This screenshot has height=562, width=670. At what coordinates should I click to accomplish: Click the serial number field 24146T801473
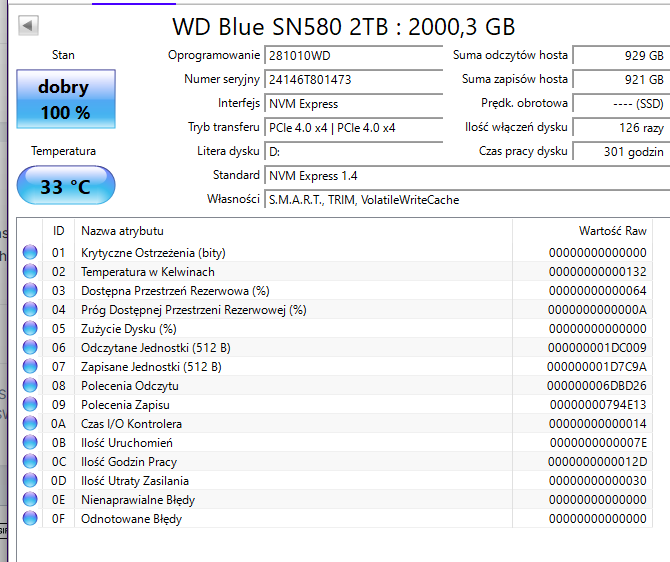click(x=353, y=79)
